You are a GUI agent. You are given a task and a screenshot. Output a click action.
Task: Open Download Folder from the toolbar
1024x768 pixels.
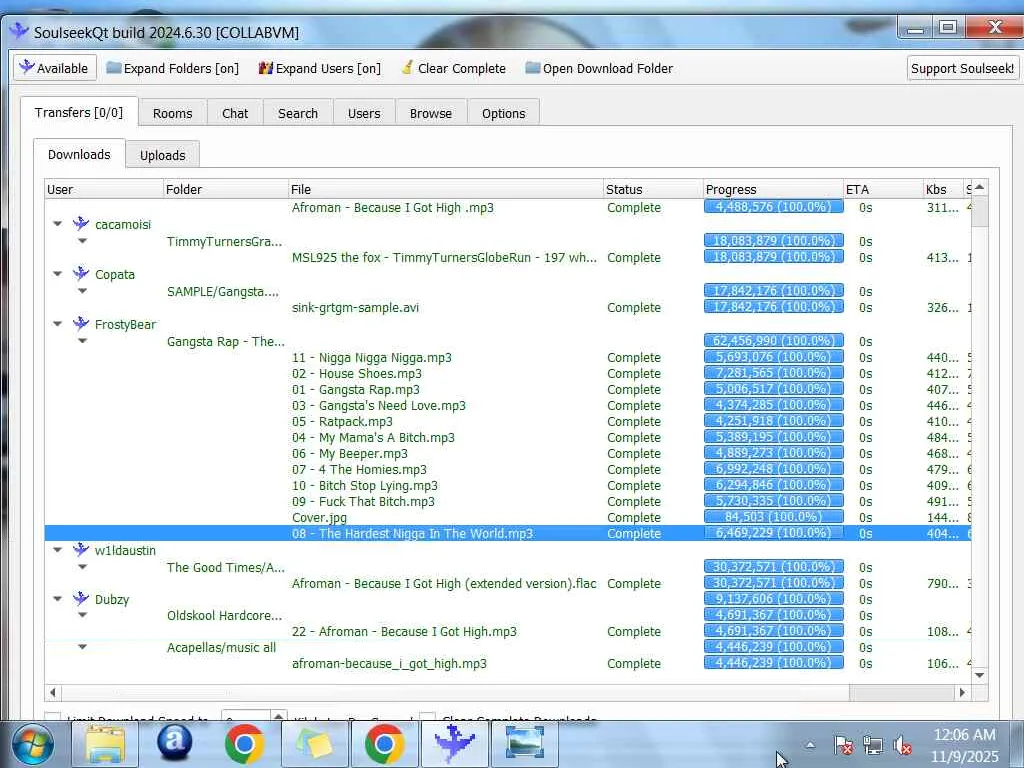tap(599, 68)
